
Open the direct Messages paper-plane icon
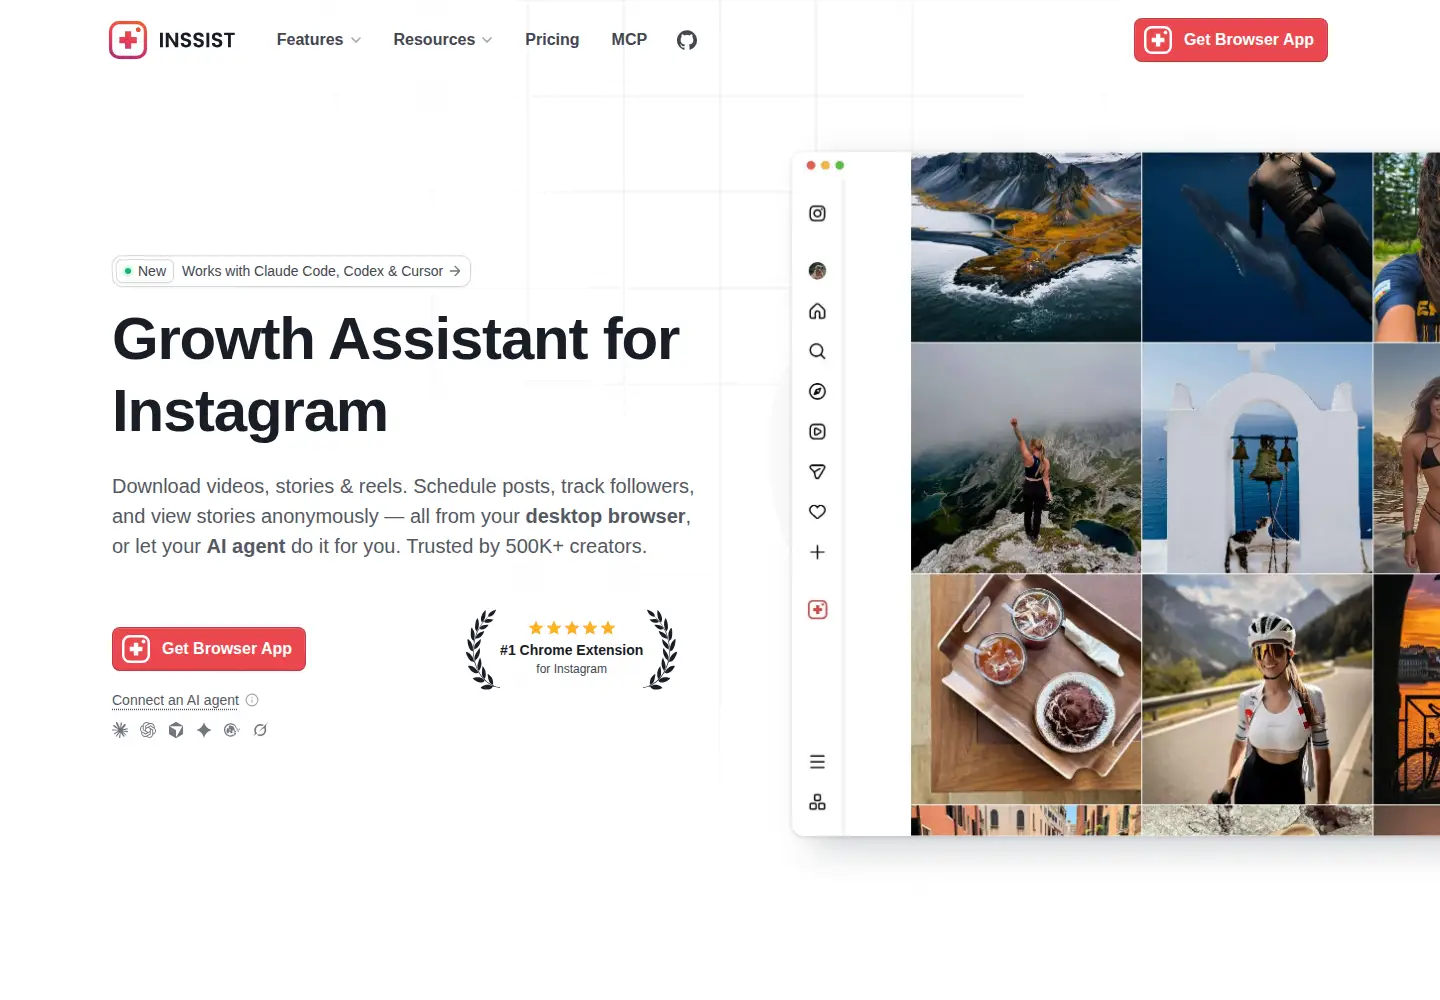(817, 471)
